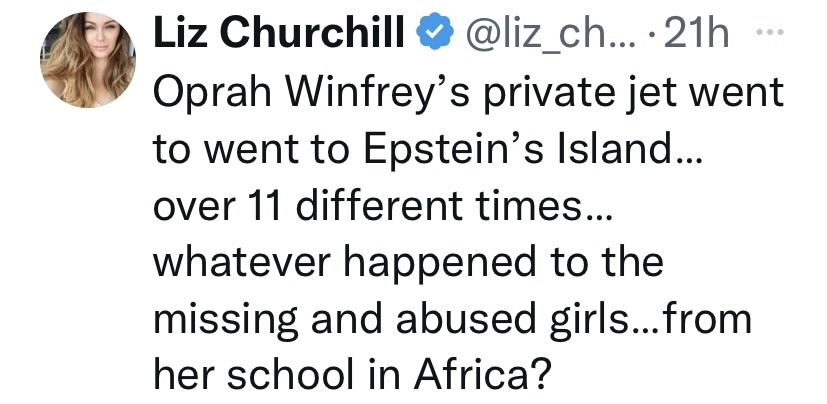
Task: Click the word 'Africa?' in the tweet
Action: click(x=482, y=374)
